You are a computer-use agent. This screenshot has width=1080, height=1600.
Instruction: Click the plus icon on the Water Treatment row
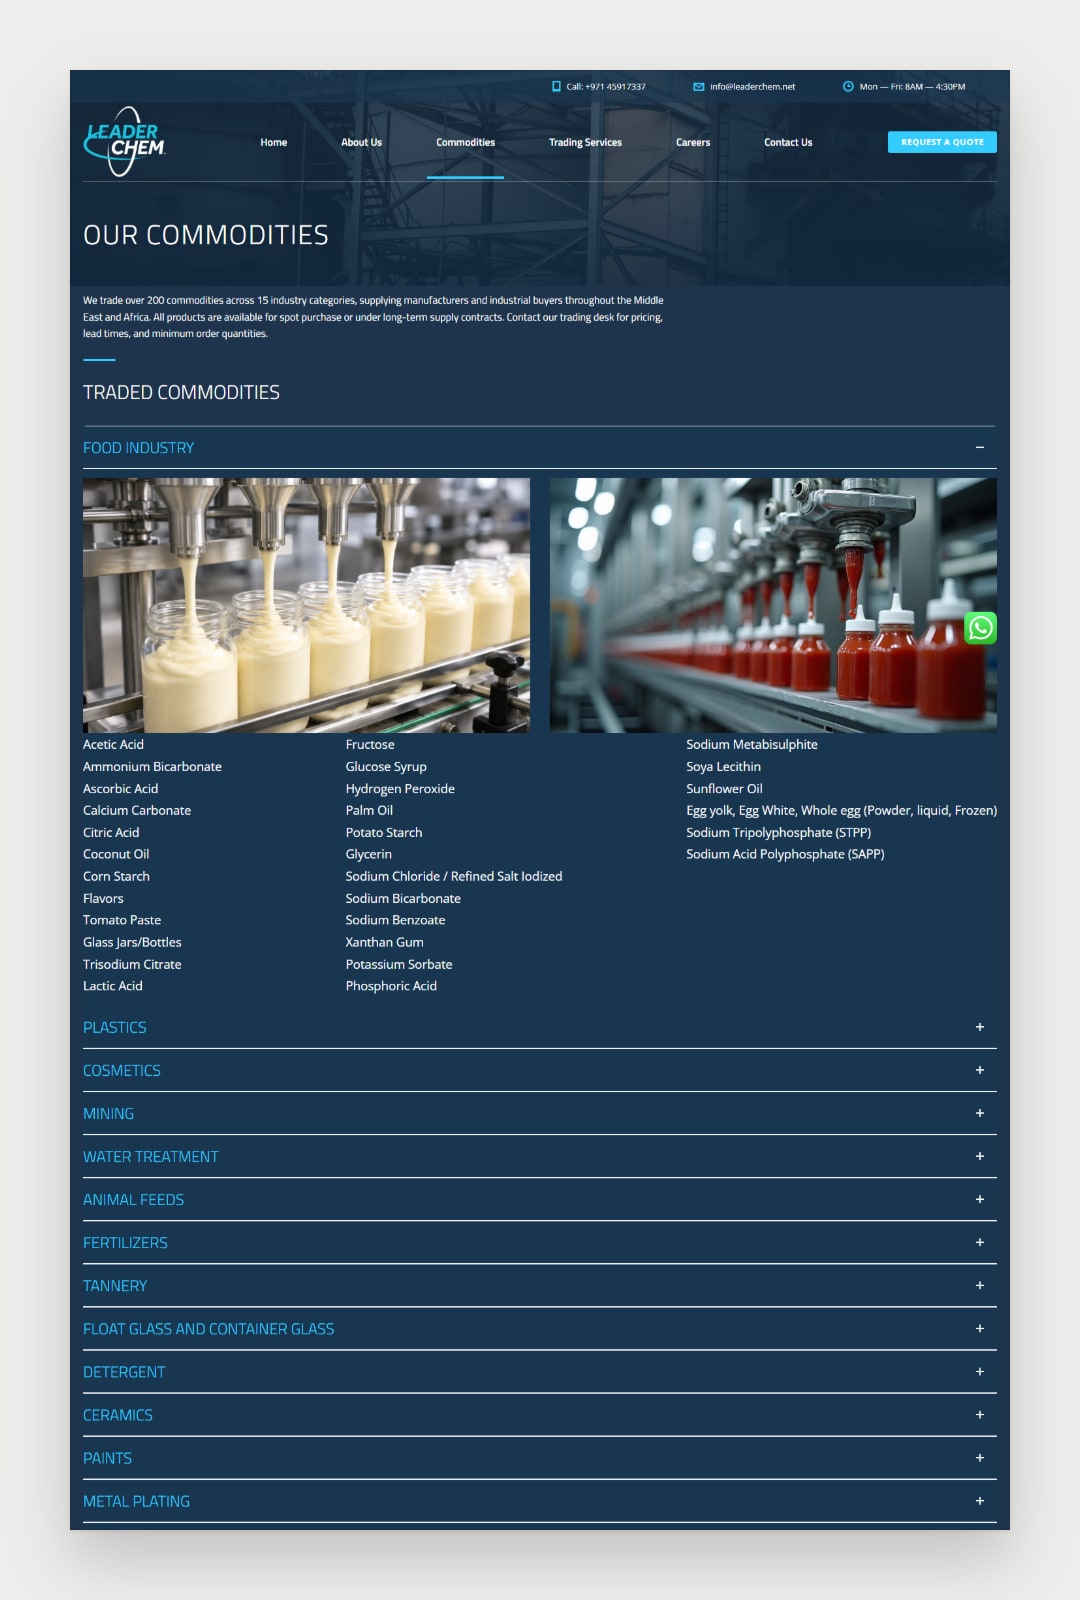[x=980, y=1156]
